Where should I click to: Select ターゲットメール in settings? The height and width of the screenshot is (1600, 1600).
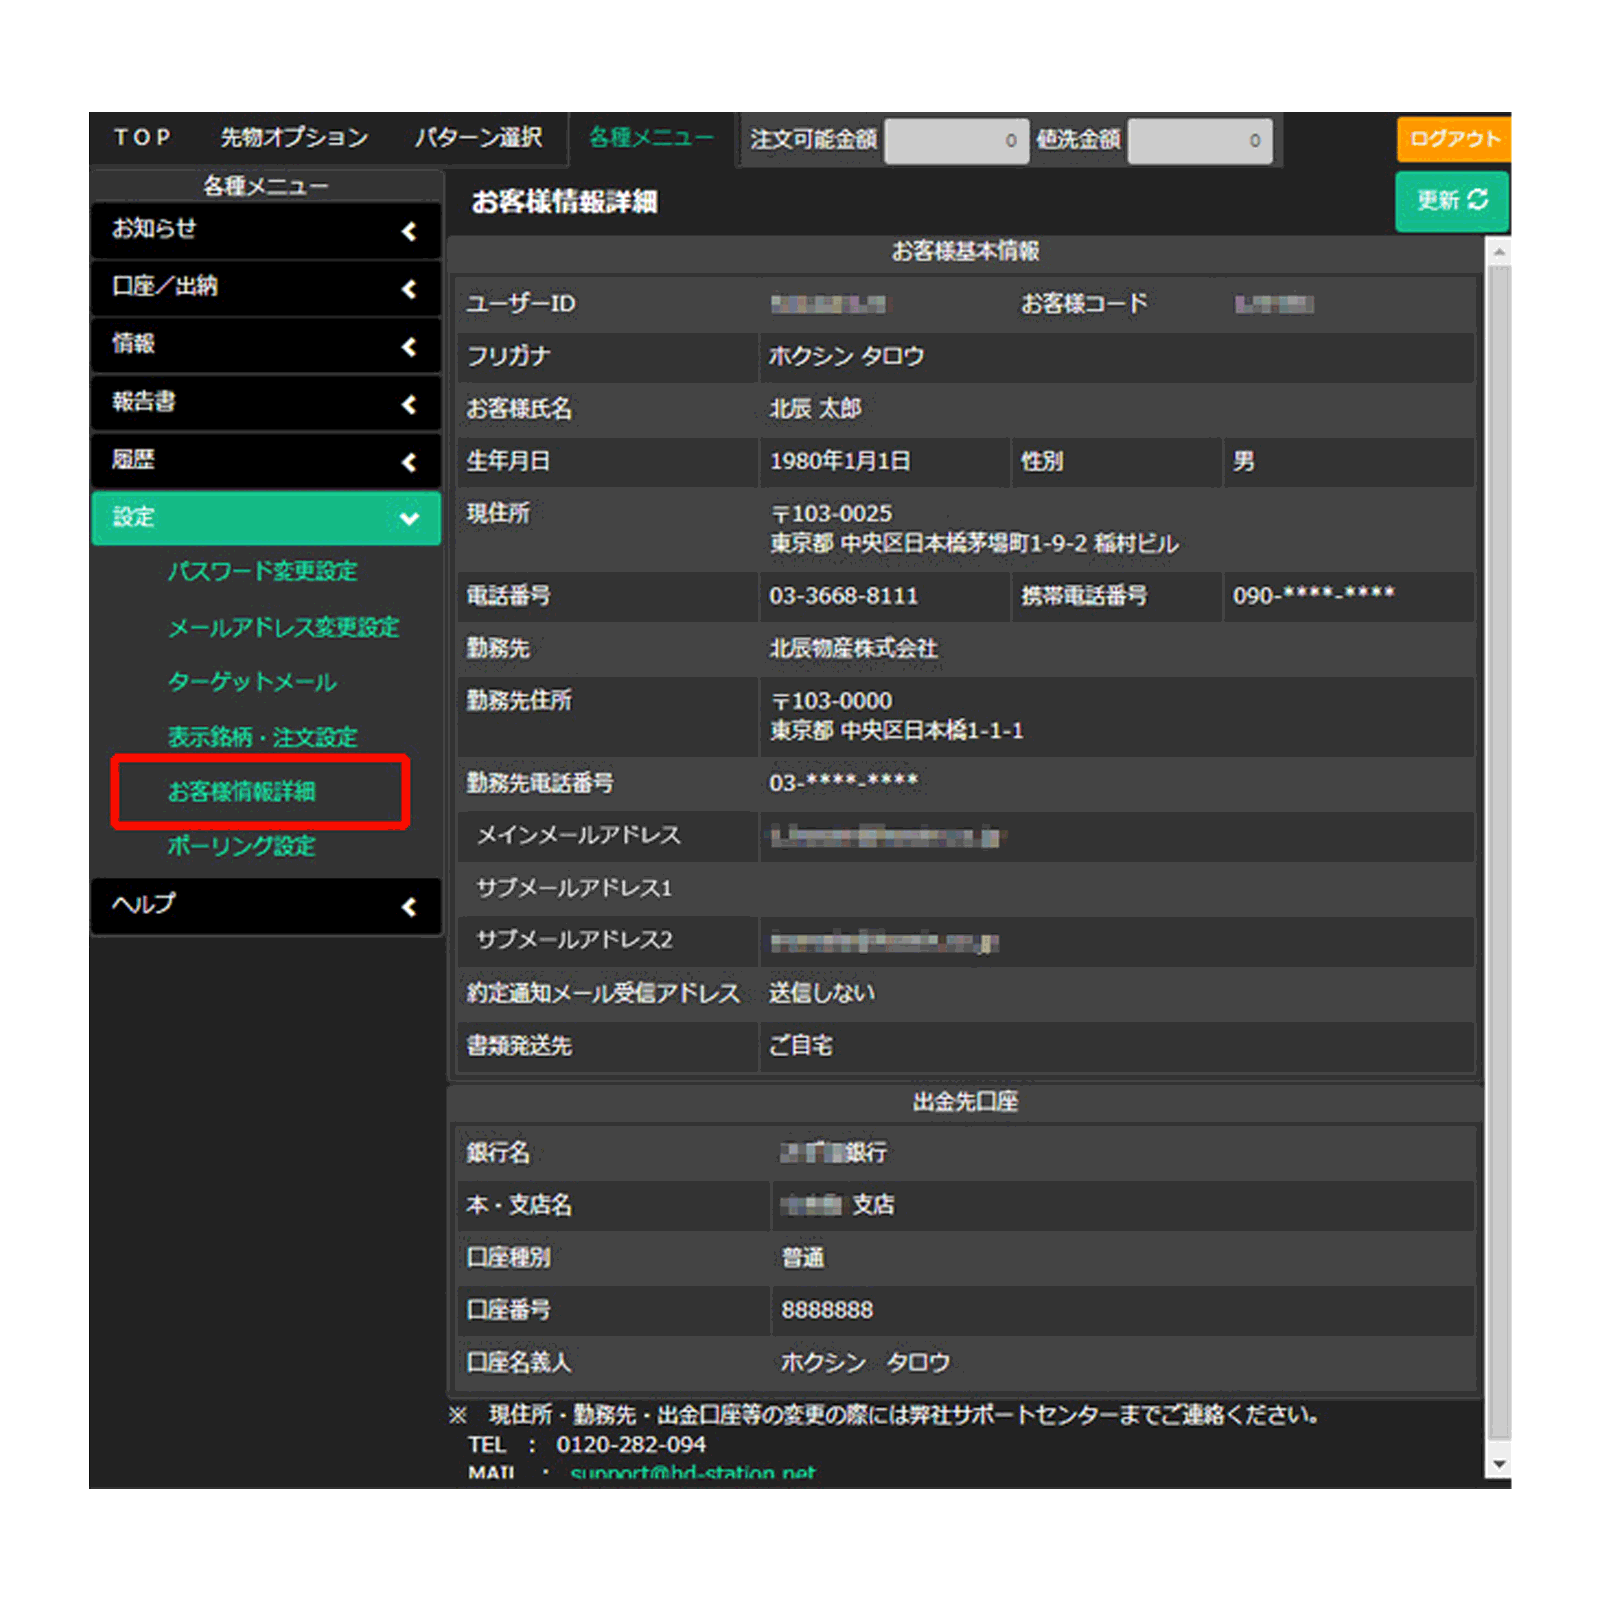(252, 683)
